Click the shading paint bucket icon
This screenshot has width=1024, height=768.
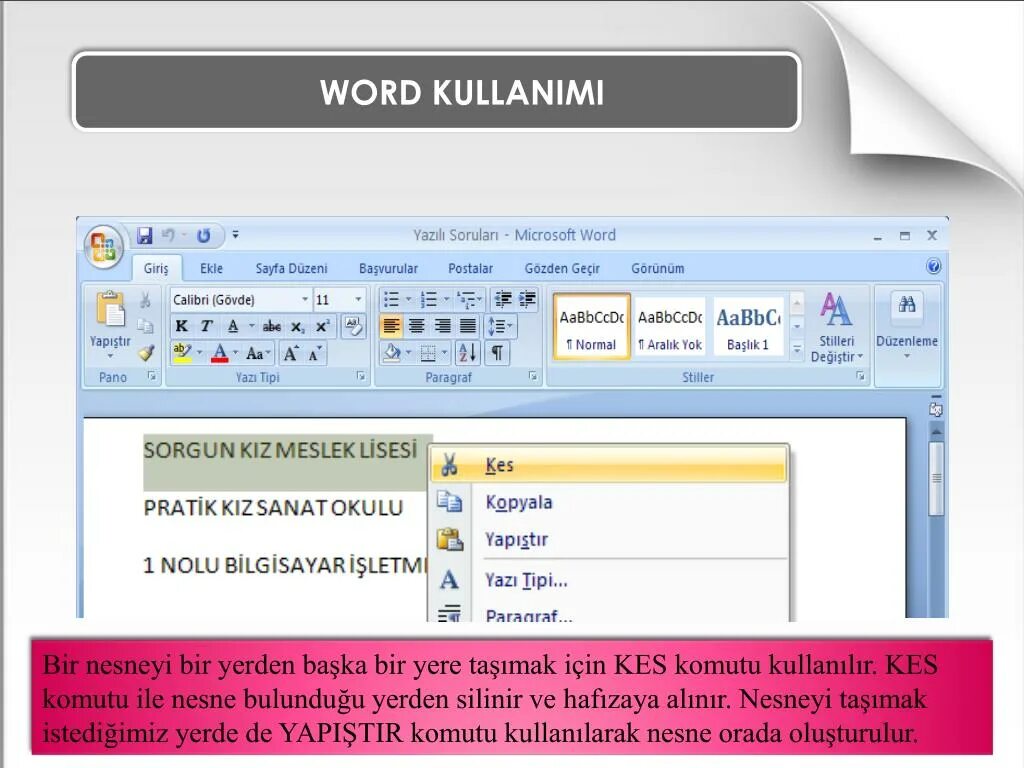click(392, 353)
